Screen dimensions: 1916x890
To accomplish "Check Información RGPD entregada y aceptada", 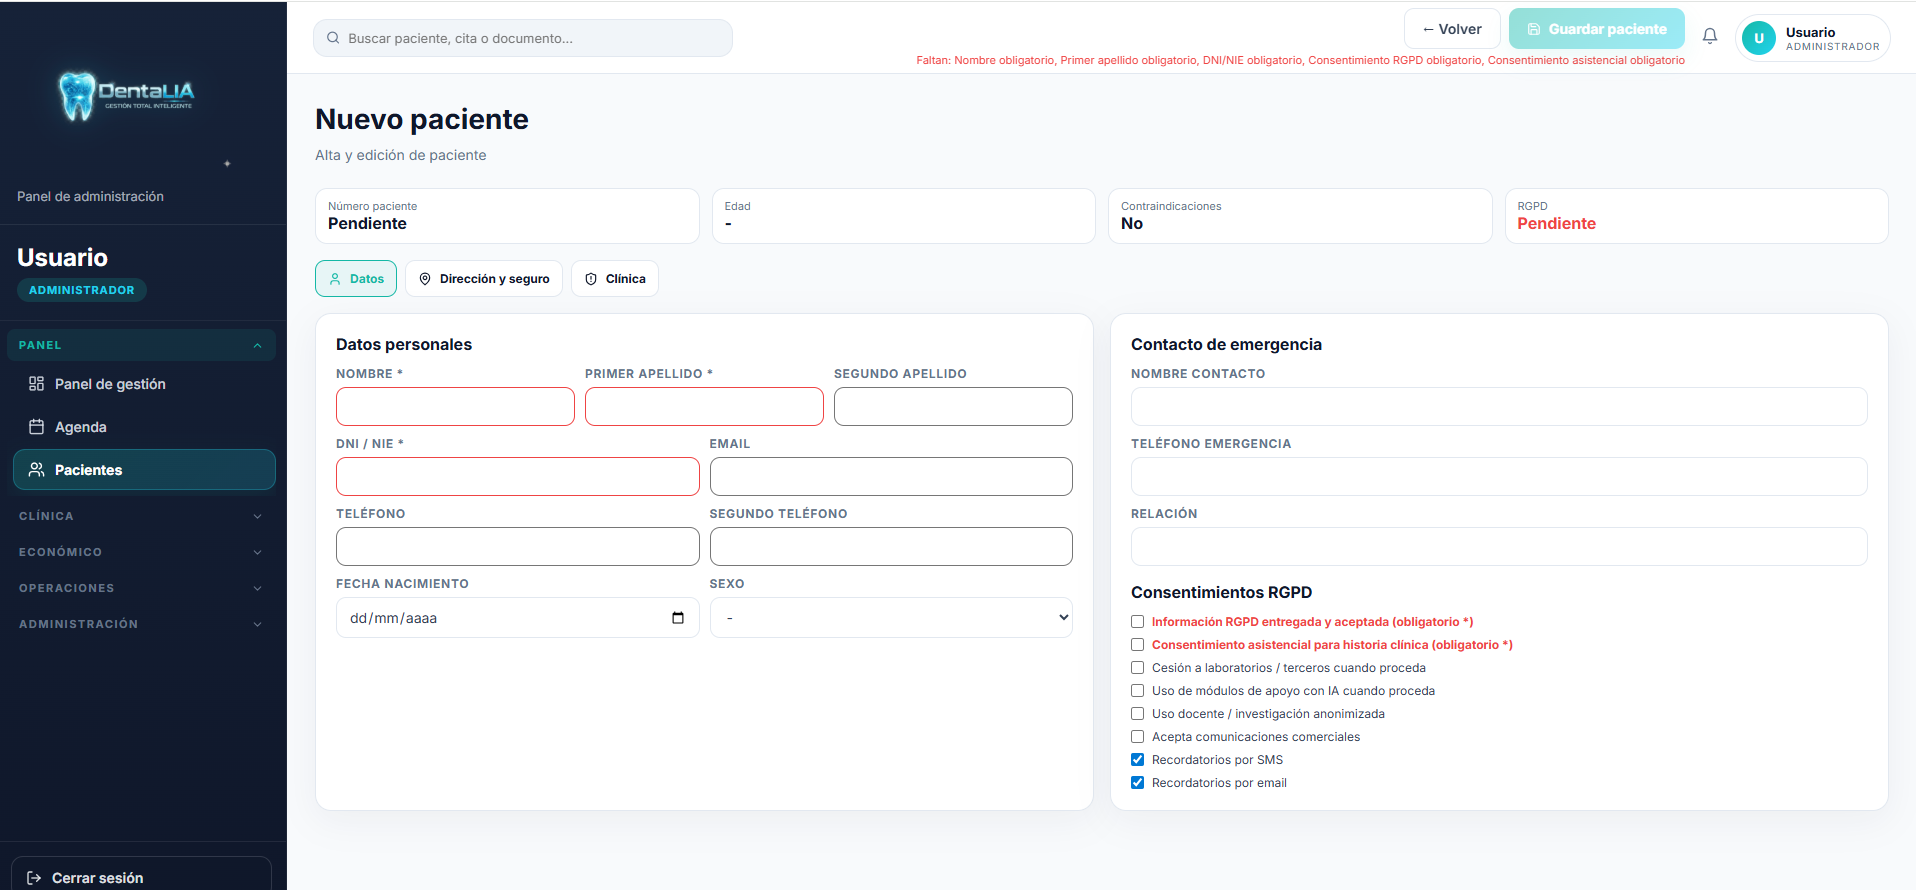I will [1137, 622].
